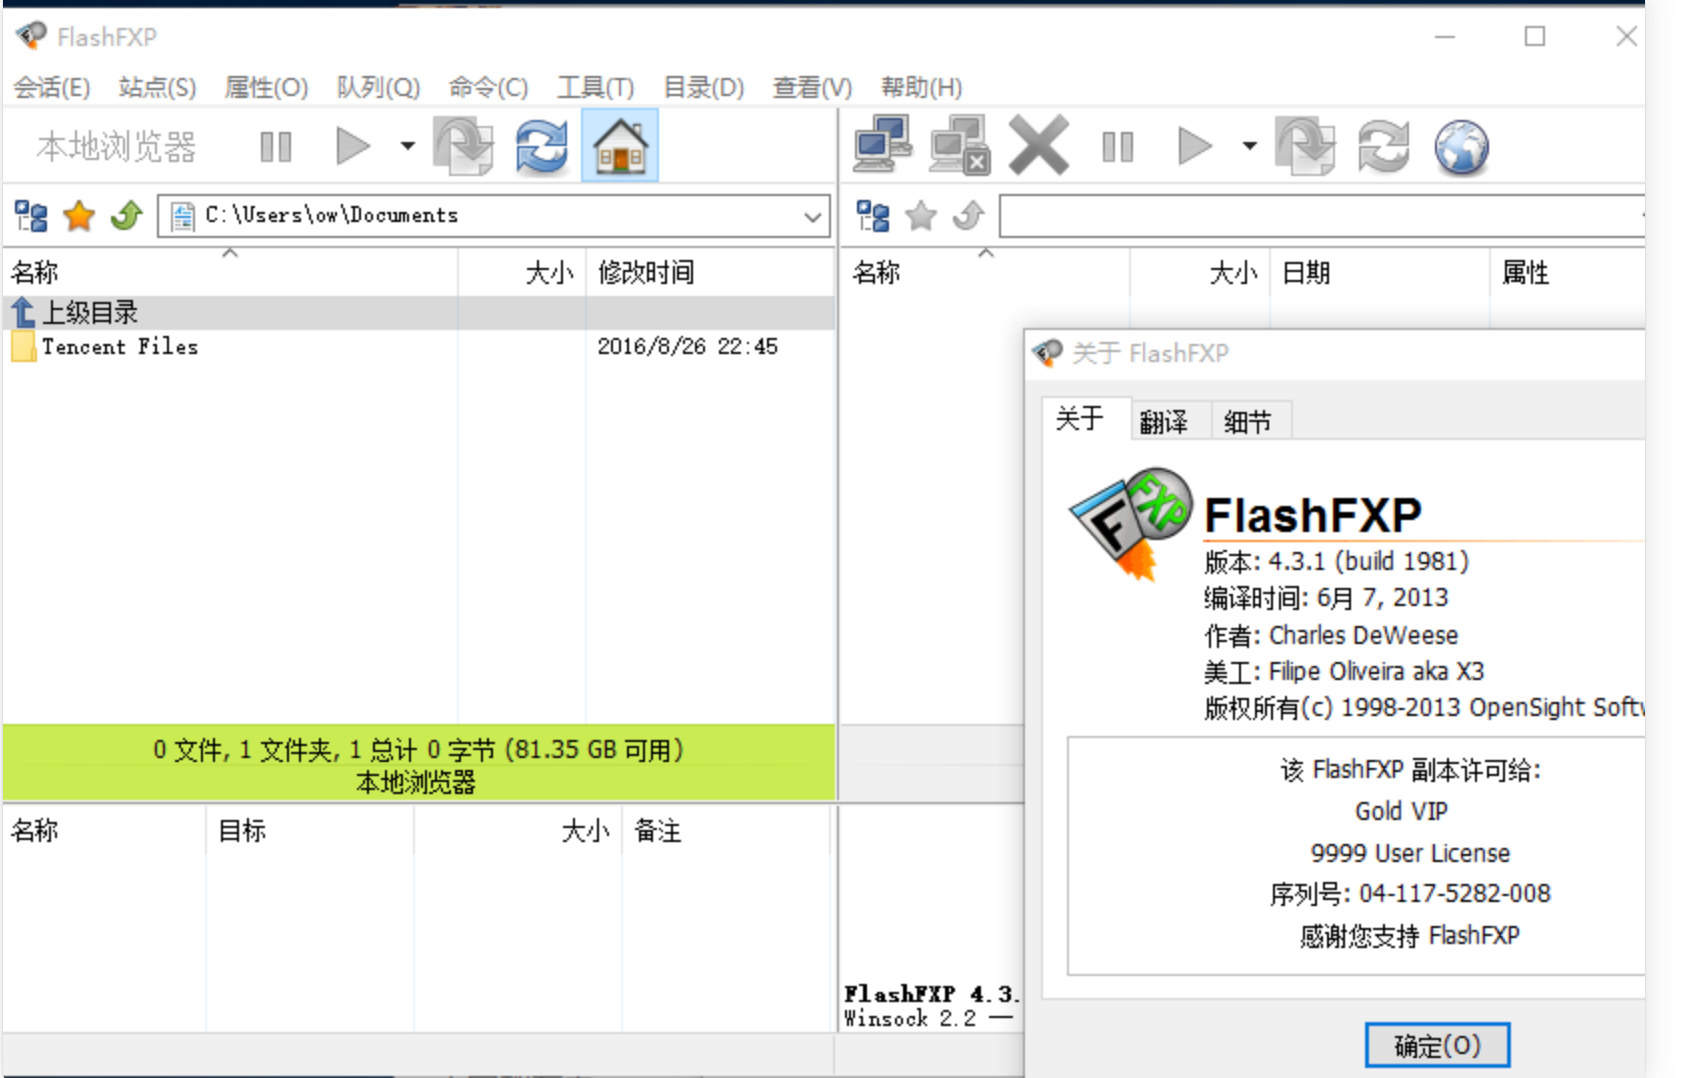Image resolution: width=1704 pixels, height=1078 pixels.
Task: Open the 工具(T) menu
Action: coord(596,88)
